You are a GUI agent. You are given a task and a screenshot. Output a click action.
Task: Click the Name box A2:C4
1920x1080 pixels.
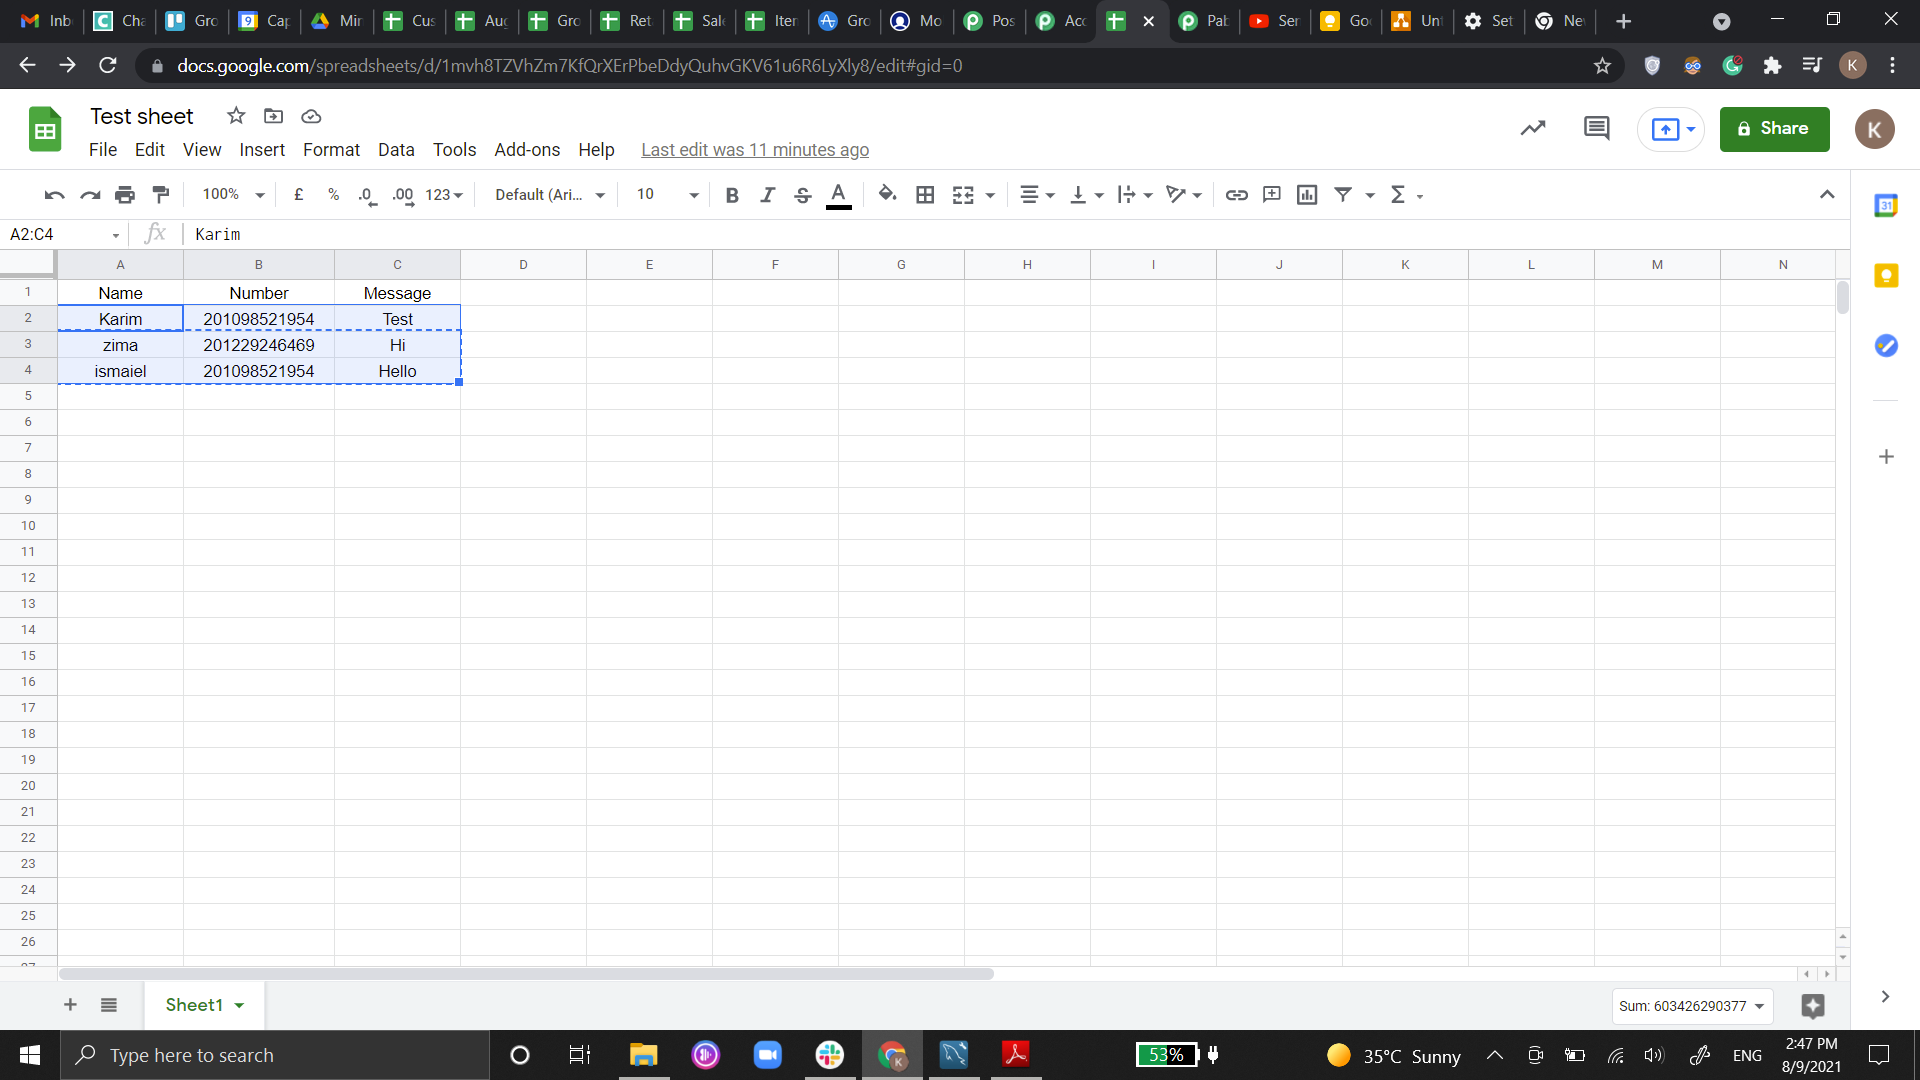[64, 234]
